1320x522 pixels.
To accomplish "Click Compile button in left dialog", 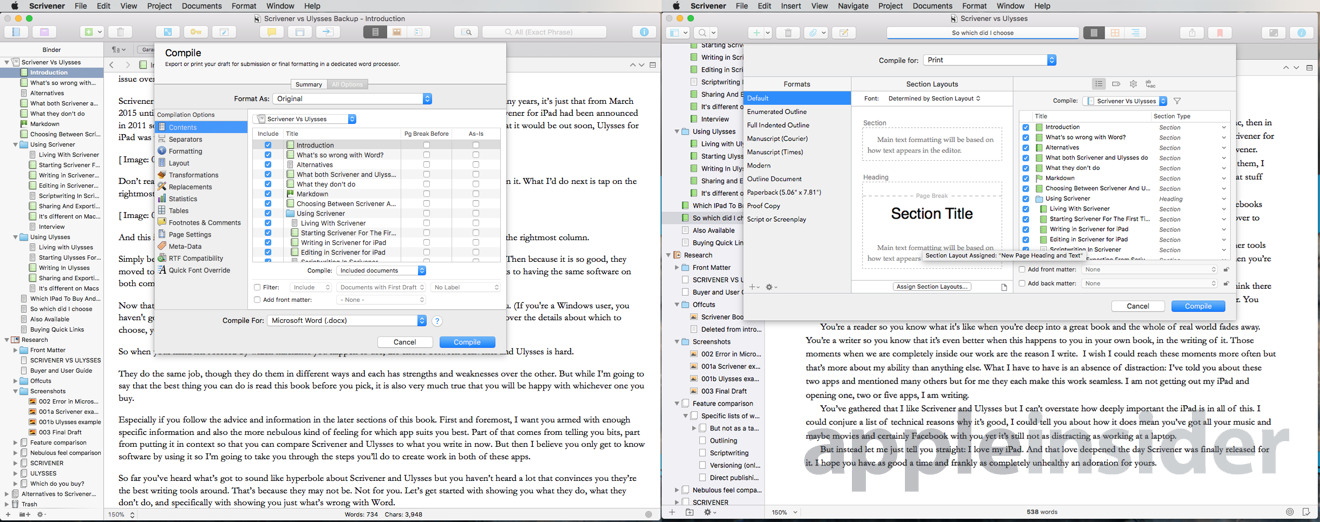I will click(467, 342).
